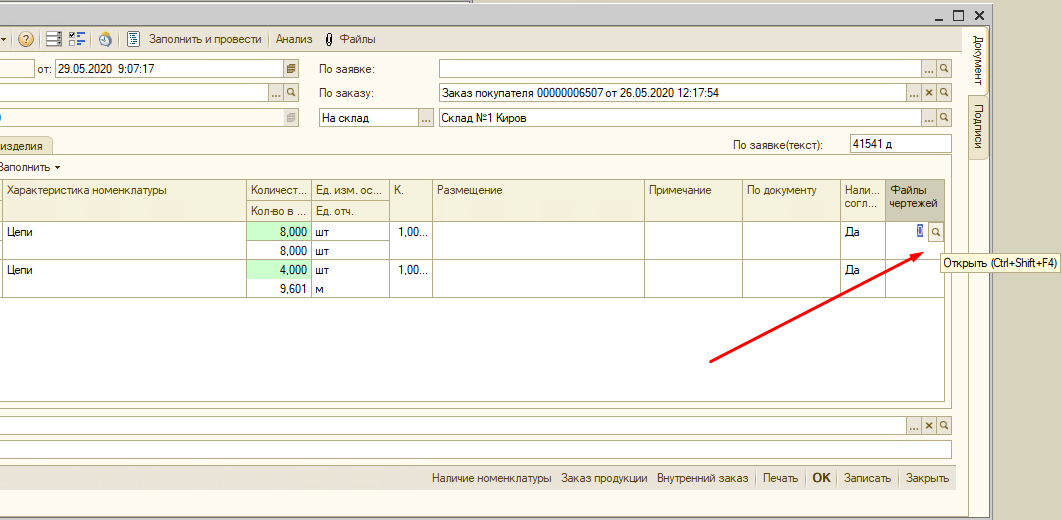Close the window with top-right X
The height and width of the screenshot is (520, 1062).
pyautogui.click(x=979, y=15)
